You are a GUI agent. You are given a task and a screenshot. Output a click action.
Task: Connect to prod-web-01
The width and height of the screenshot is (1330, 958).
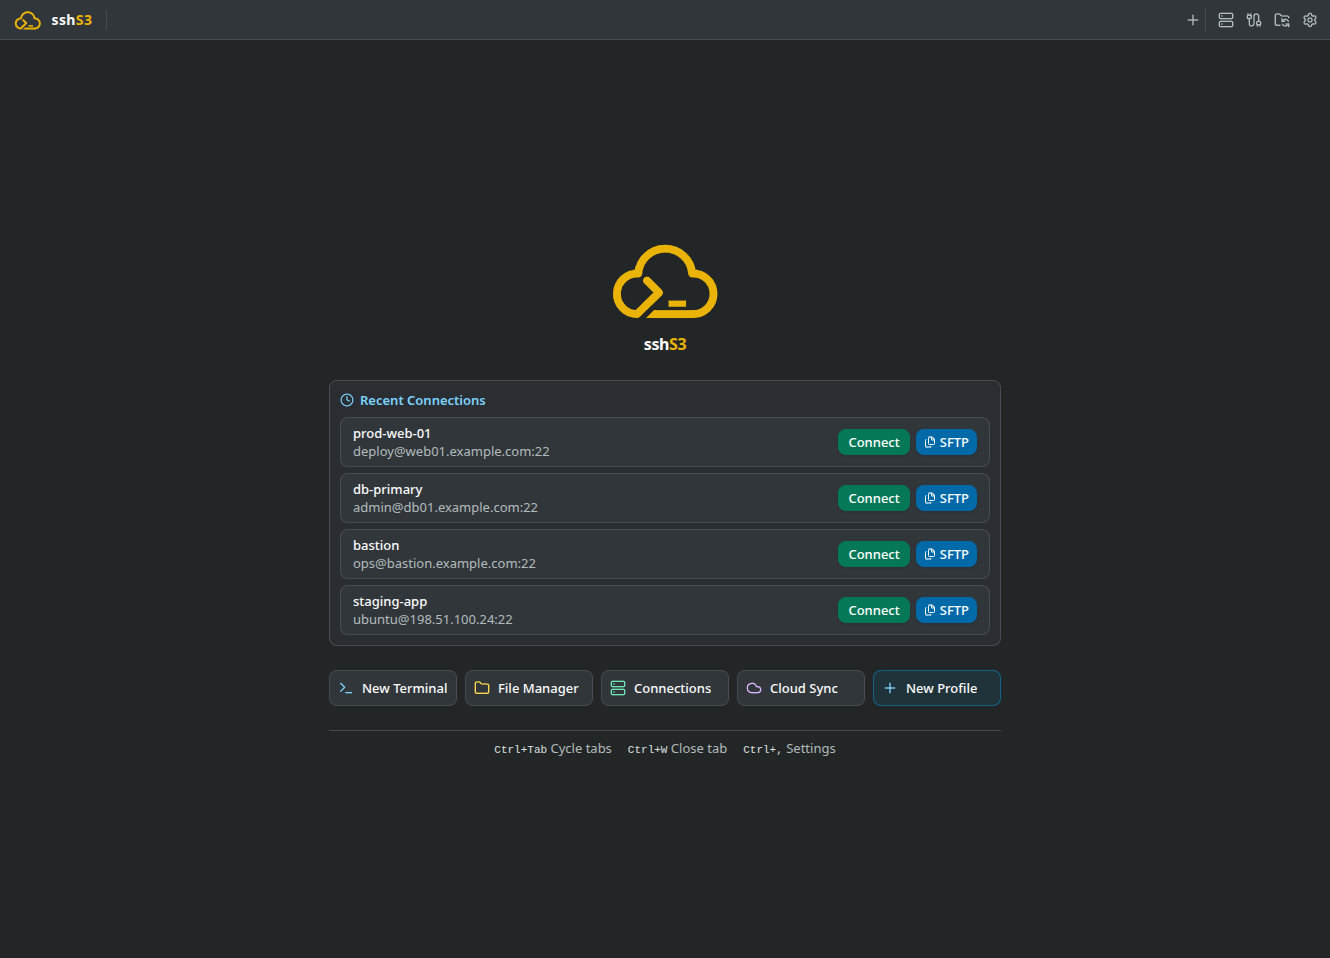point(874,442)
